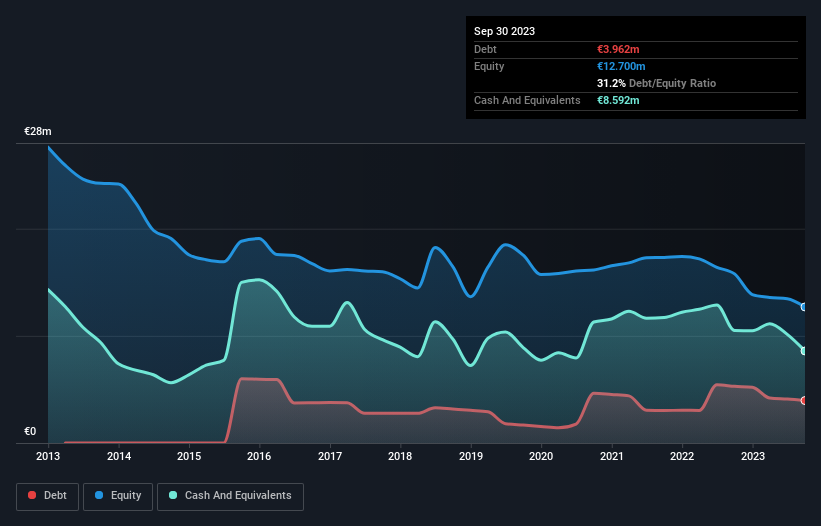Click Cash And Equivalents label in tooltip
This screenshot has height=526, width=821.
click(x=527, y=100)
